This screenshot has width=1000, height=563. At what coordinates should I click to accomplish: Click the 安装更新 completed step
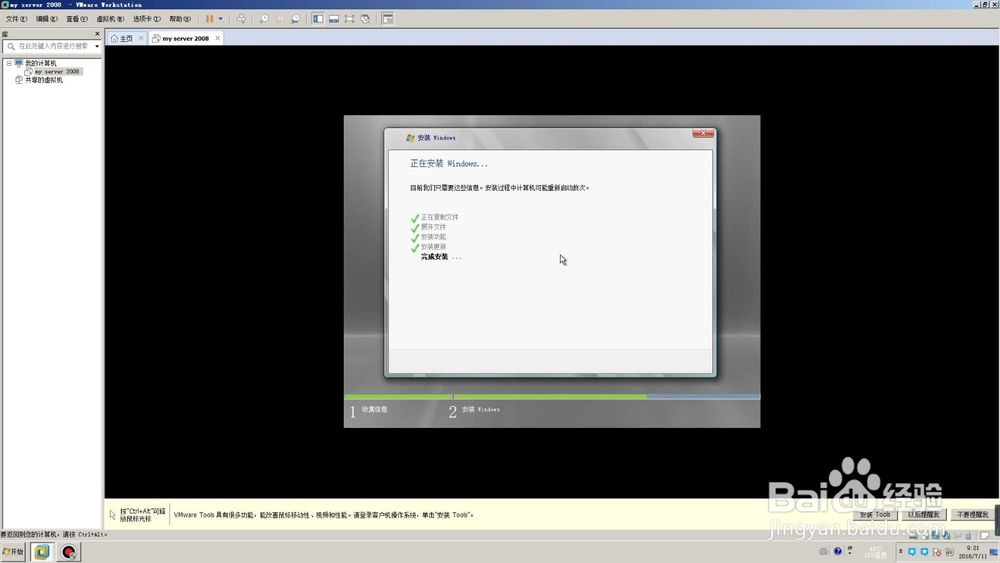[x=433, y=247]
